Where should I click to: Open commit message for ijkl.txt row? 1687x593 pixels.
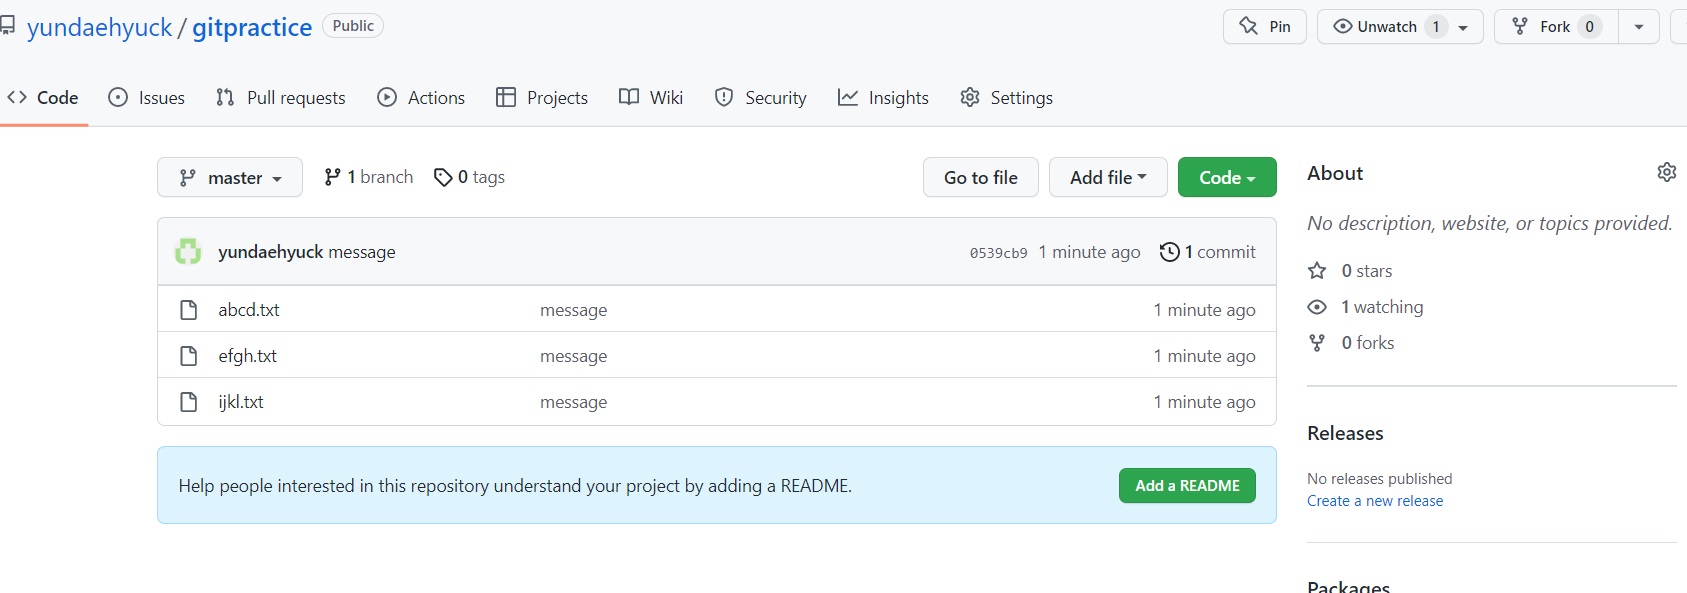[574, 402]
